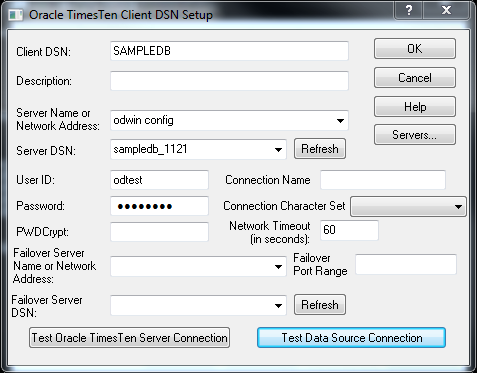The width and height of the screenshot is (477, 373).
Task: Click into the Description field
Action: coord(229,81)
